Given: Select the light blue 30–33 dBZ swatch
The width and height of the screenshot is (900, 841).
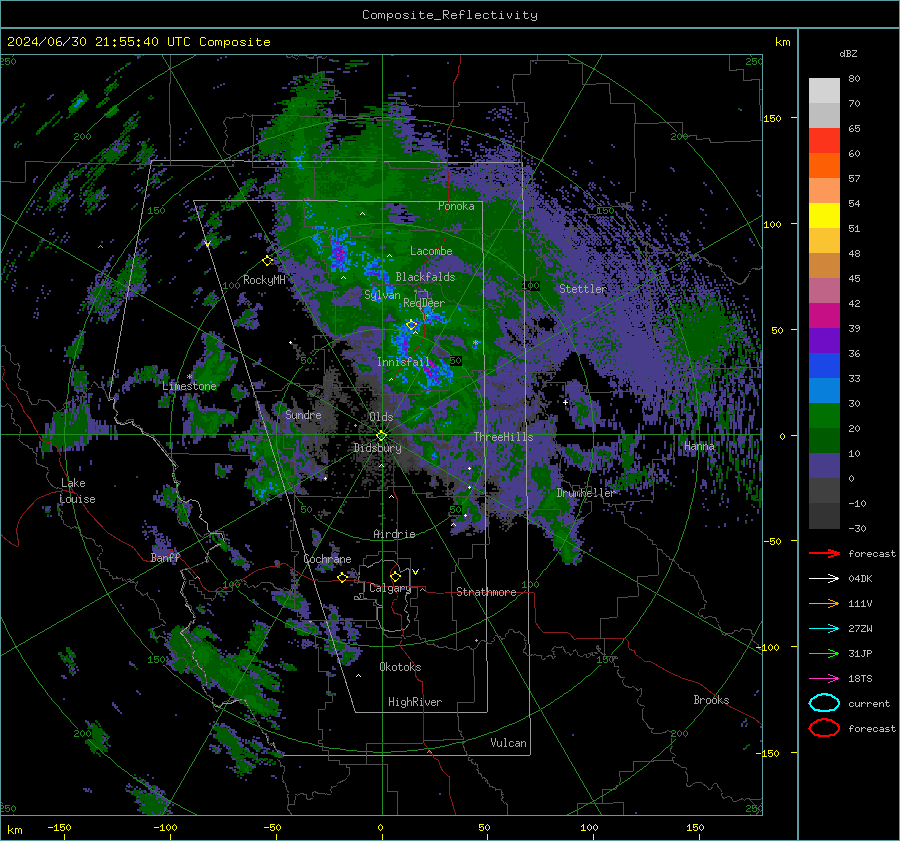Looking at the screenshot, I should 824,391.
